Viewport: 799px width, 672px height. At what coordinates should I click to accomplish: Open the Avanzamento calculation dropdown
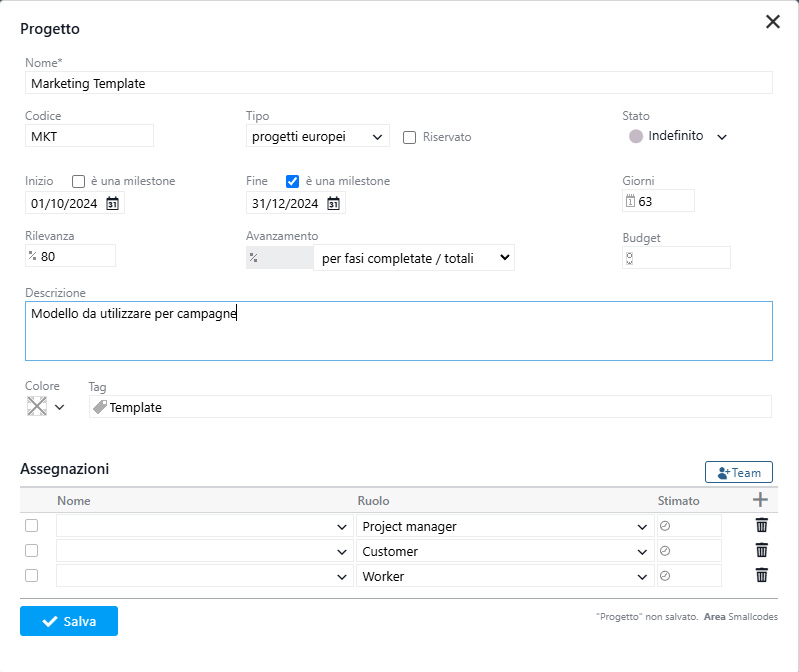coord(413,258)
